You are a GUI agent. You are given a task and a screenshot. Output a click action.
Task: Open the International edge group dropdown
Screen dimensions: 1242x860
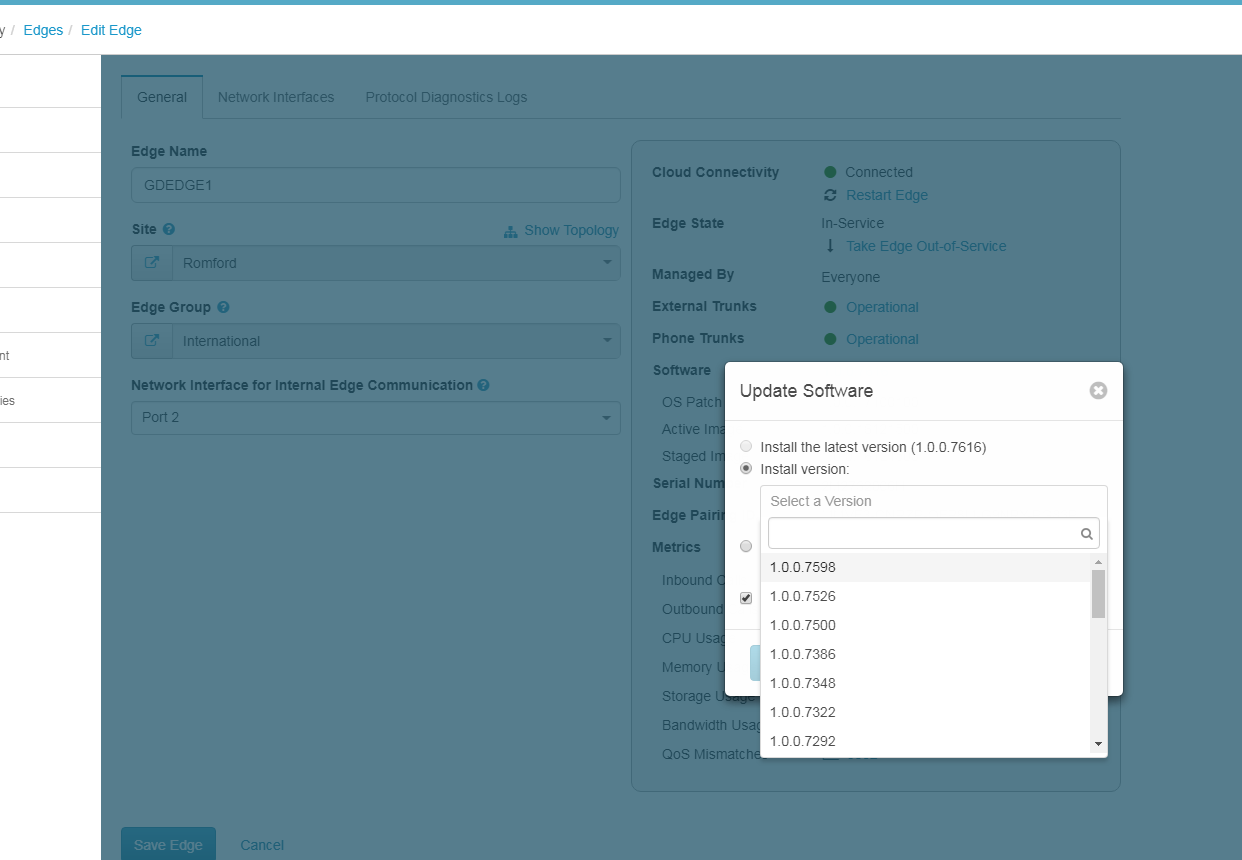[x=396, y=341]
